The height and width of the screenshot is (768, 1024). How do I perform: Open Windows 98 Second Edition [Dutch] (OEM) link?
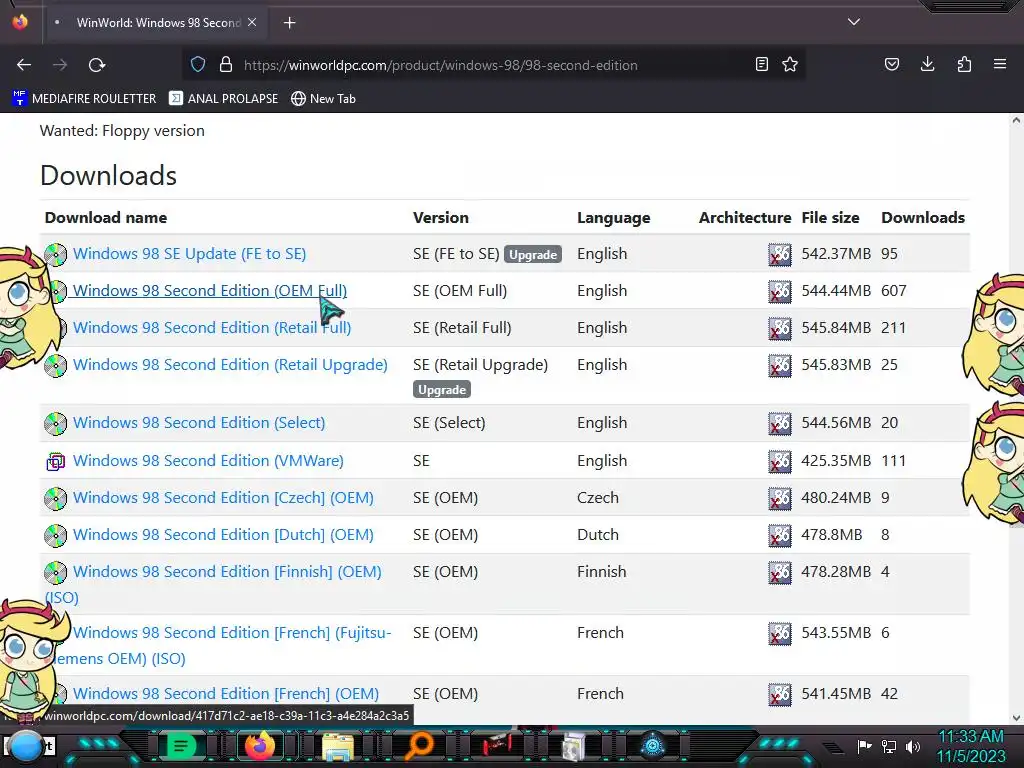tap(223, 534)
